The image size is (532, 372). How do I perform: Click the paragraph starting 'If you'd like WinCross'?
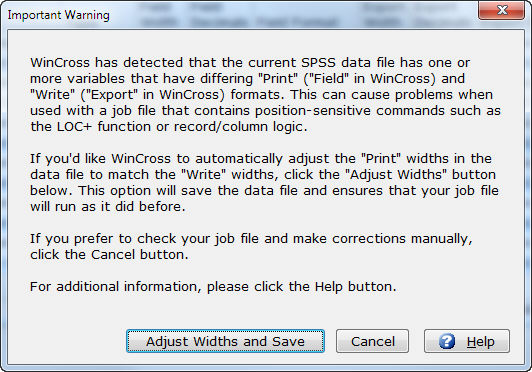pyautogui.click(x=264, y=183)
